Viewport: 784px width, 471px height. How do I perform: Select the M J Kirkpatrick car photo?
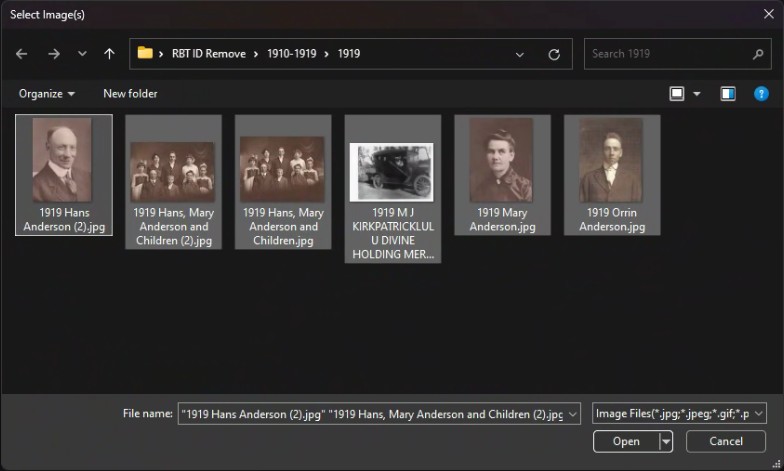pos(392,188)
